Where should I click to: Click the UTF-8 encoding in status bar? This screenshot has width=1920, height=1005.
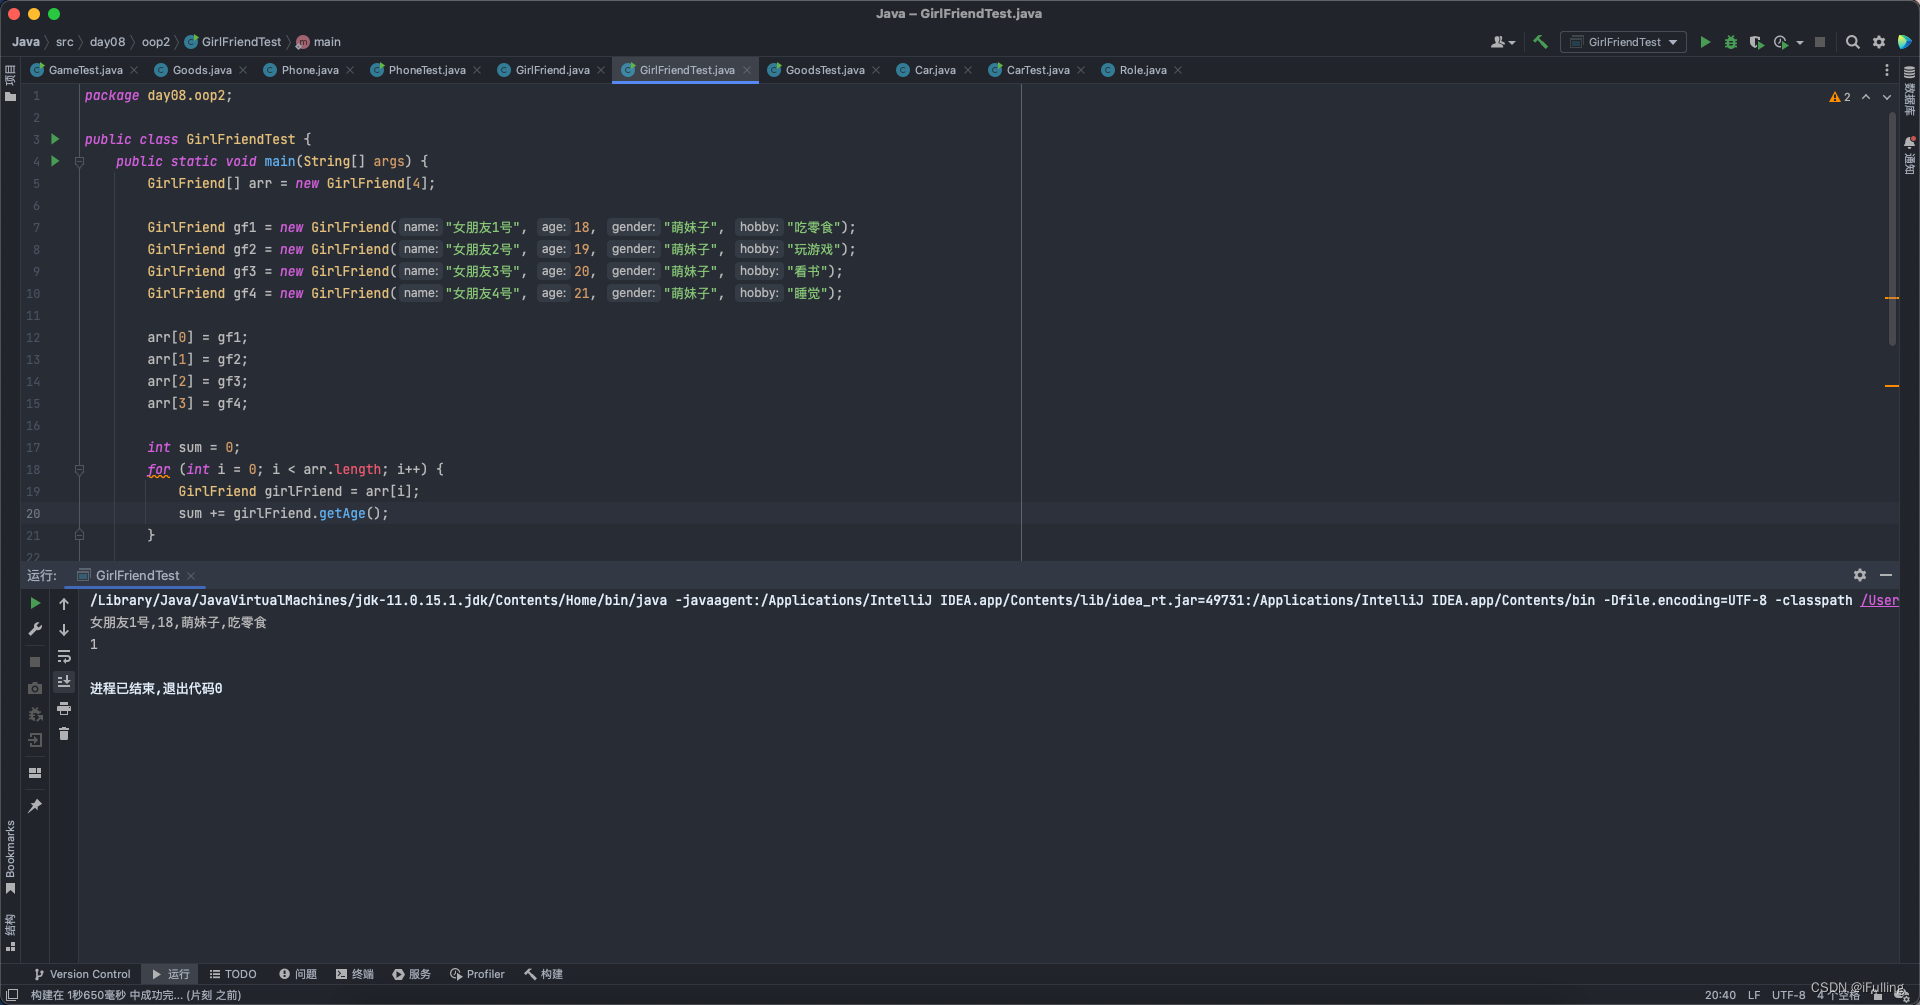[1788, 995]
